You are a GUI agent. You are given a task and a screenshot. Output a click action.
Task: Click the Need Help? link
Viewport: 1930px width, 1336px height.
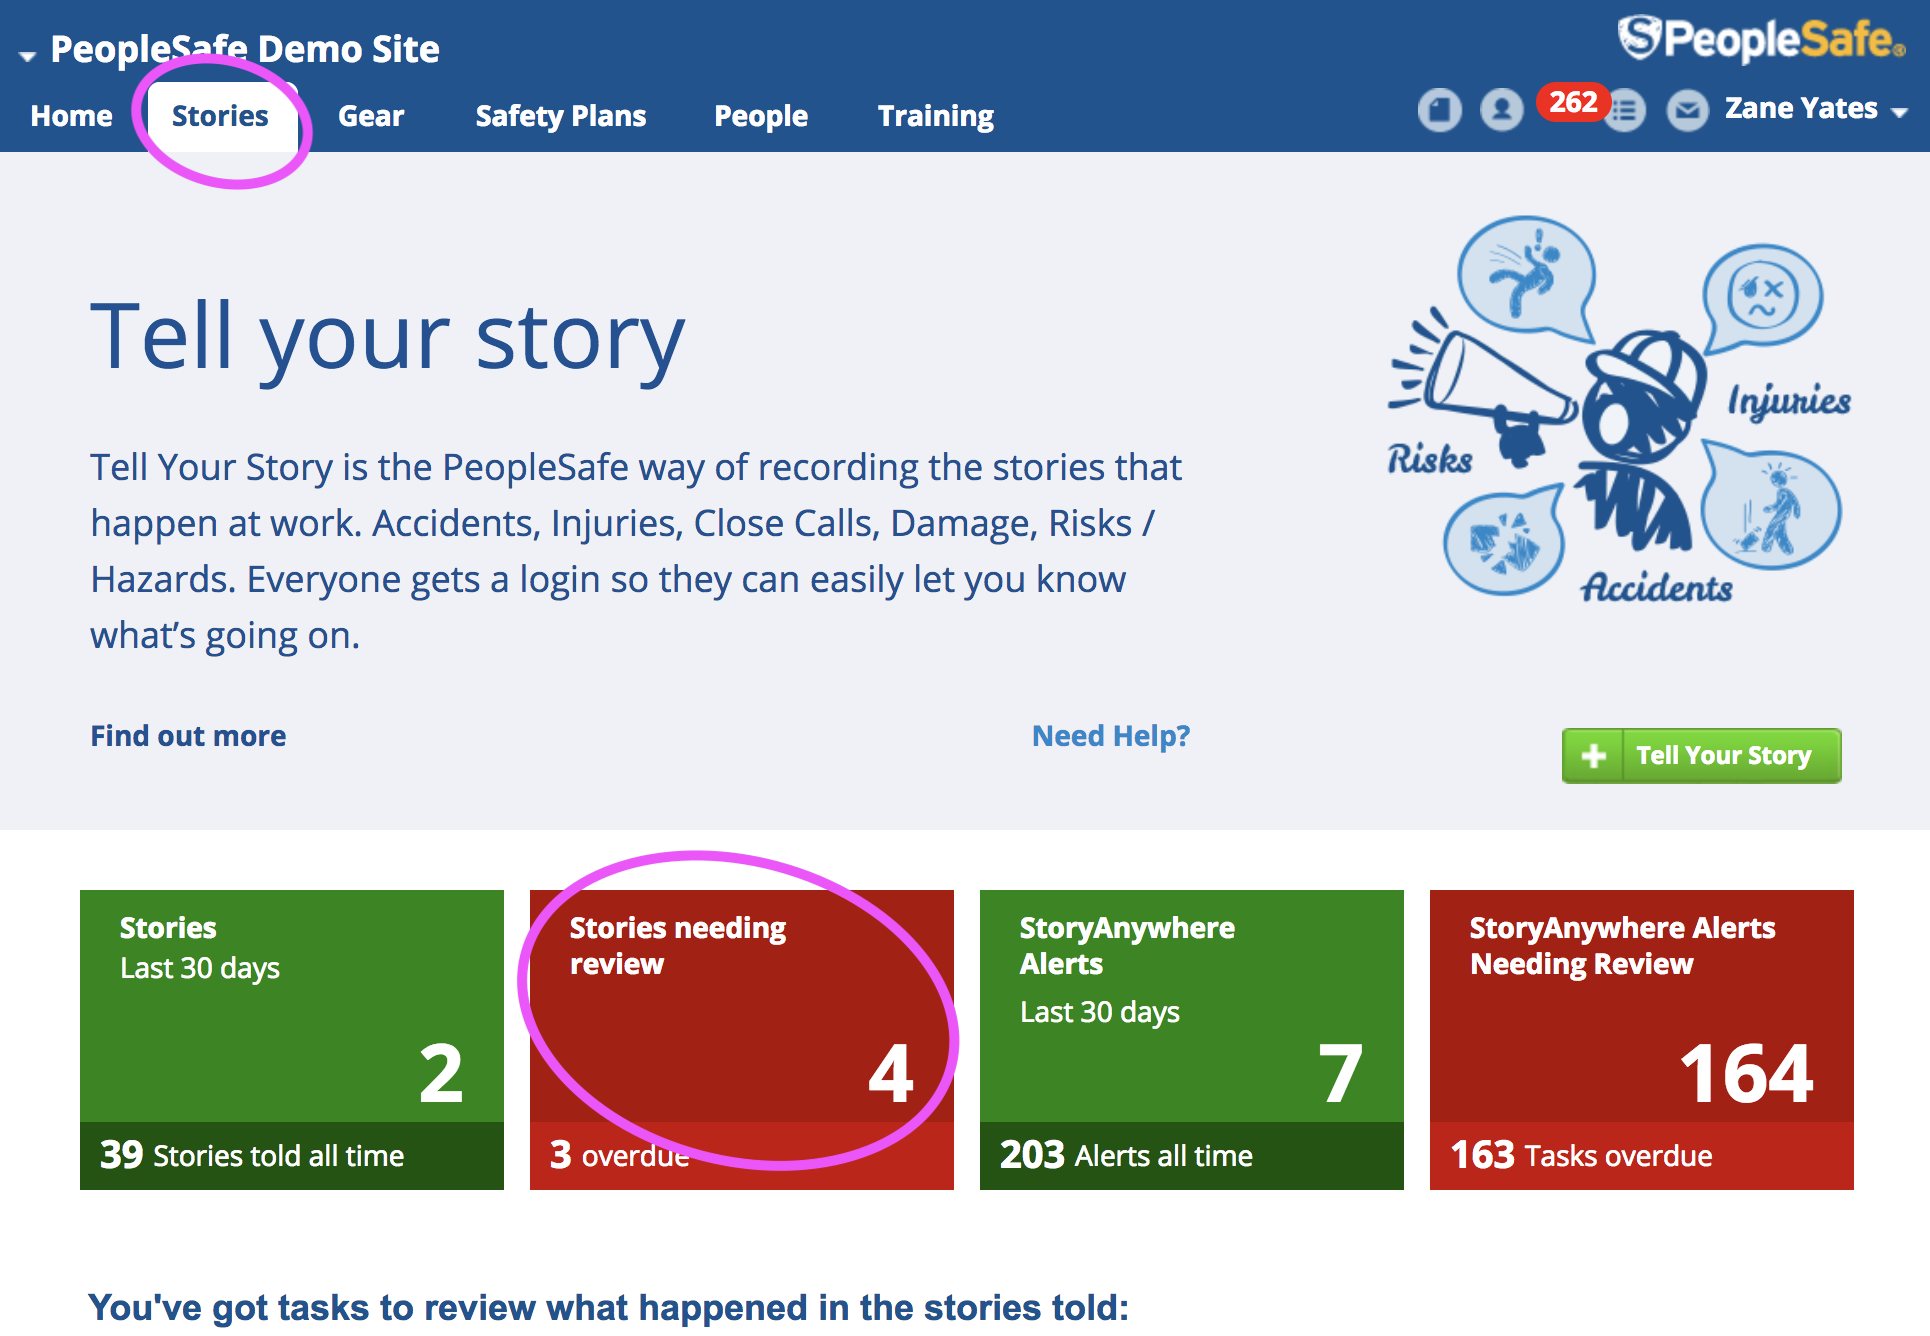[x=1110, y=736]
